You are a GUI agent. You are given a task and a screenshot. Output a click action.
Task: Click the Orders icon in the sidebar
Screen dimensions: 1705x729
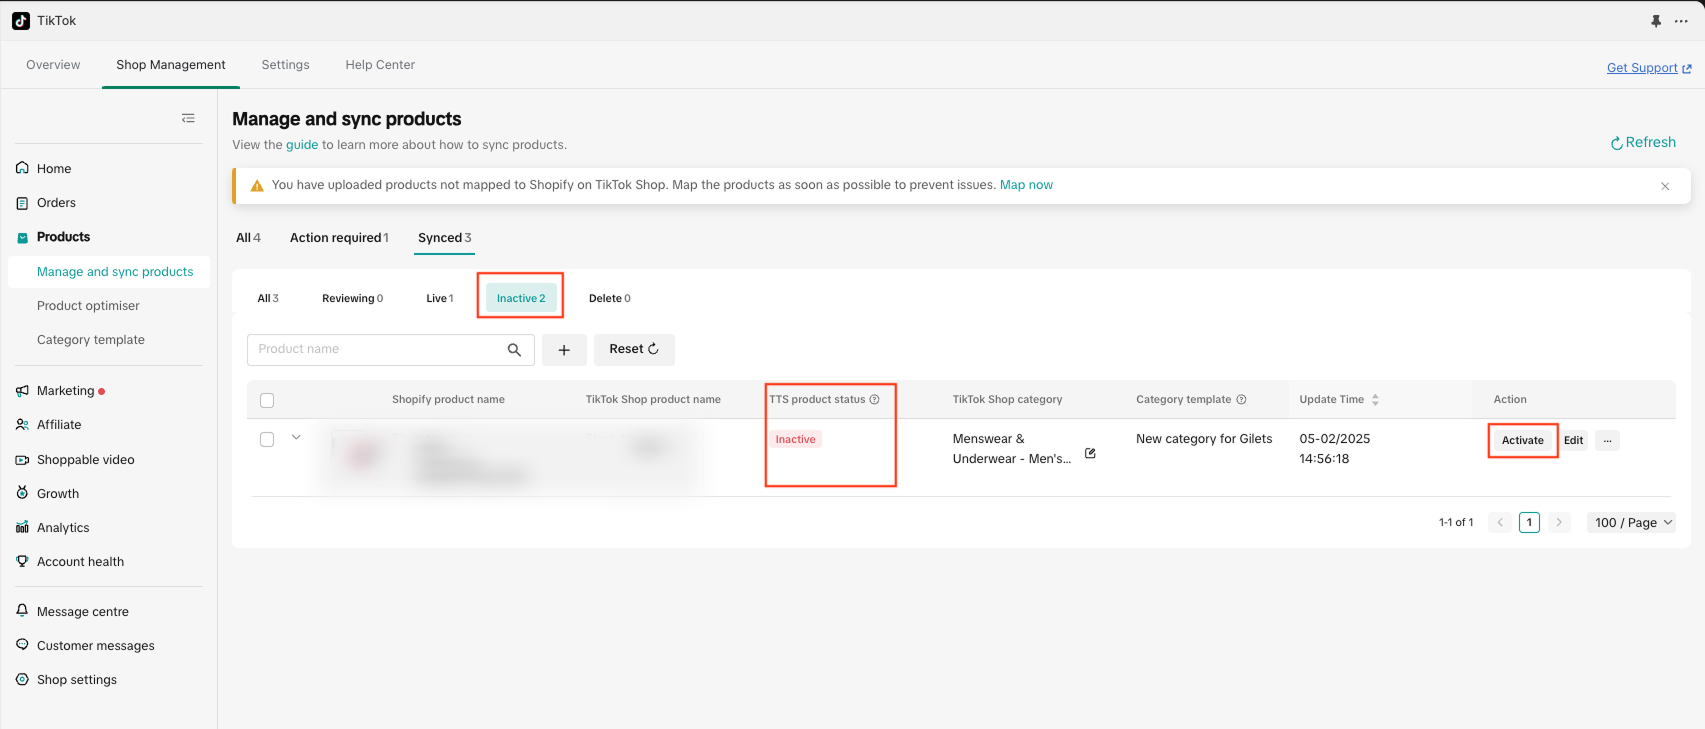pos(22,203)
